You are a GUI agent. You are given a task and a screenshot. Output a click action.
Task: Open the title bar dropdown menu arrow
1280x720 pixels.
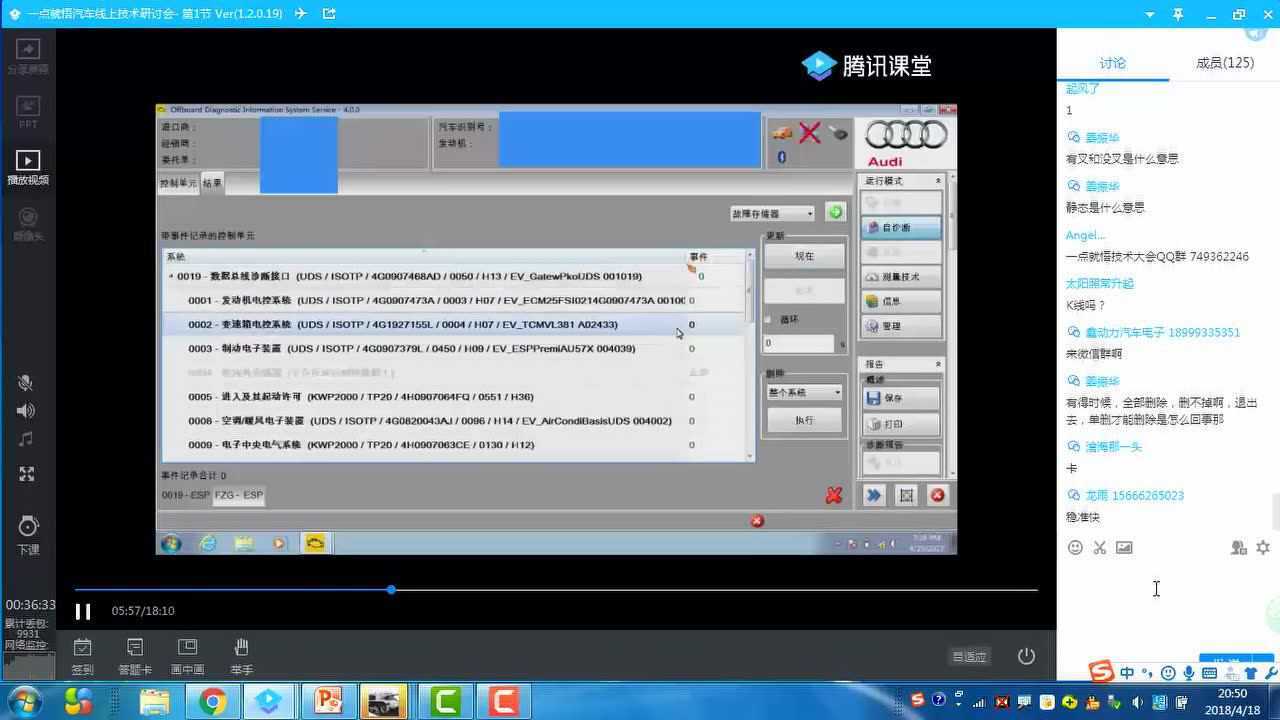[x=1150, y=14]
